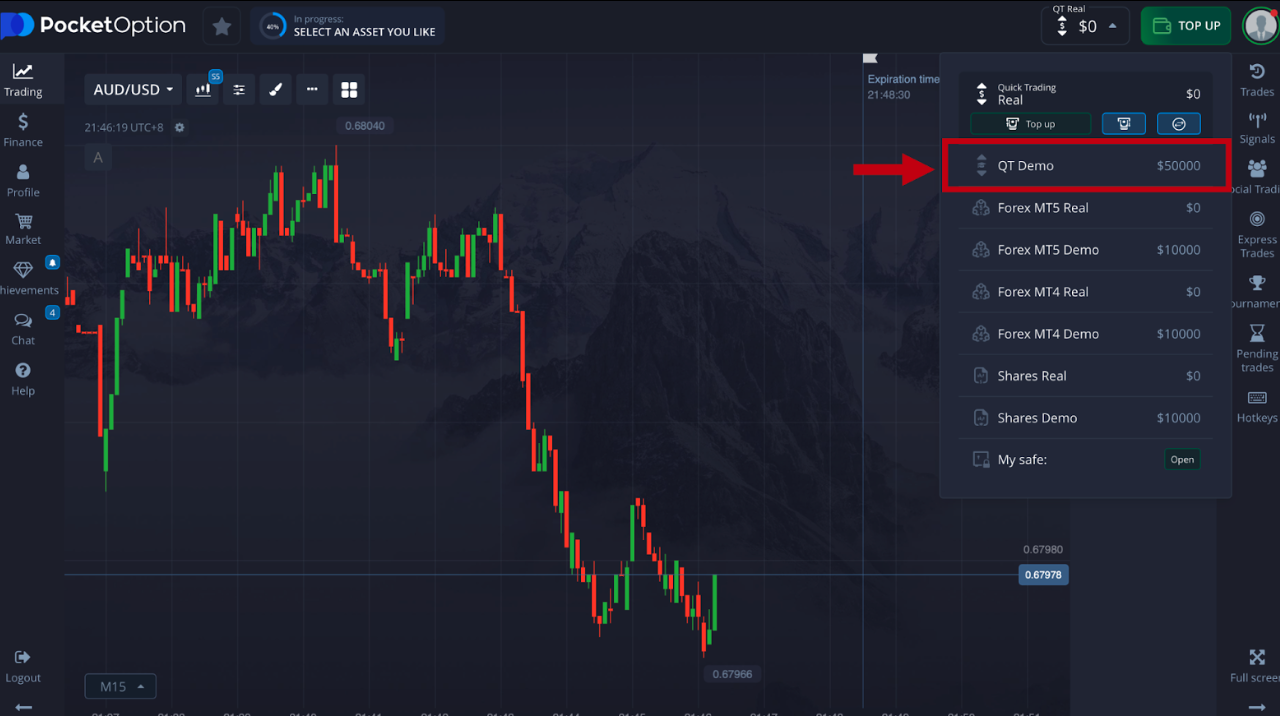
Task: Click the A auto-scale chart button
Action: coord(98,157)
